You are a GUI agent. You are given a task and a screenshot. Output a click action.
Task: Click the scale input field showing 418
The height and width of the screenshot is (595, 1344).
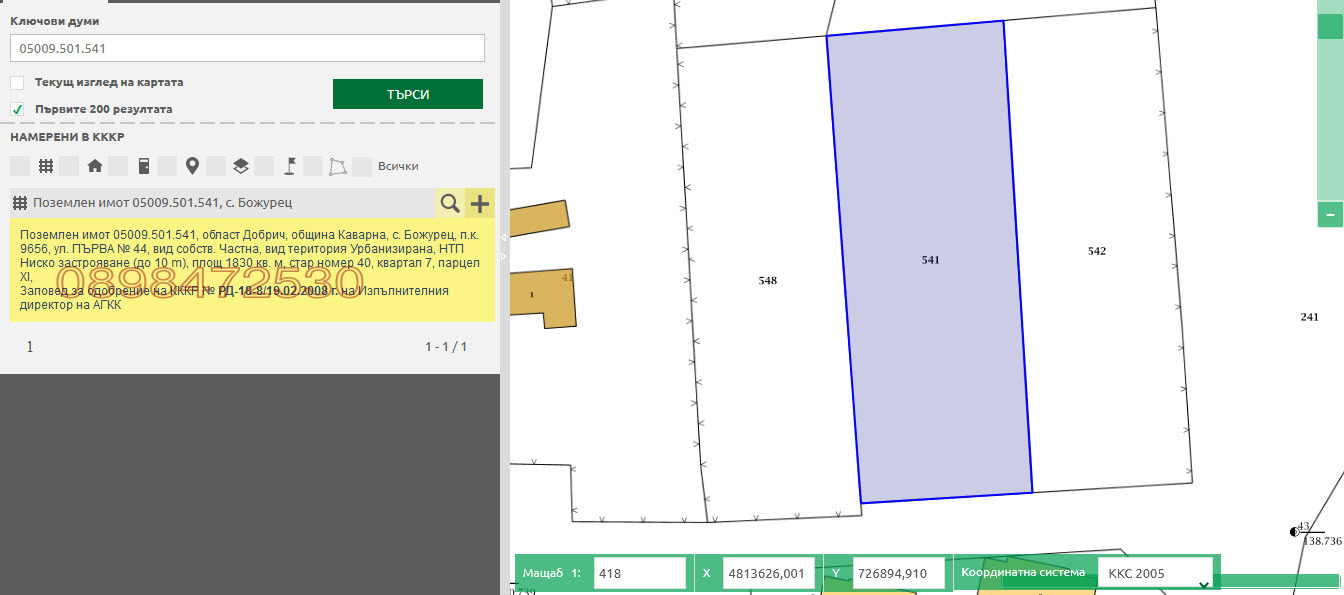638,574
